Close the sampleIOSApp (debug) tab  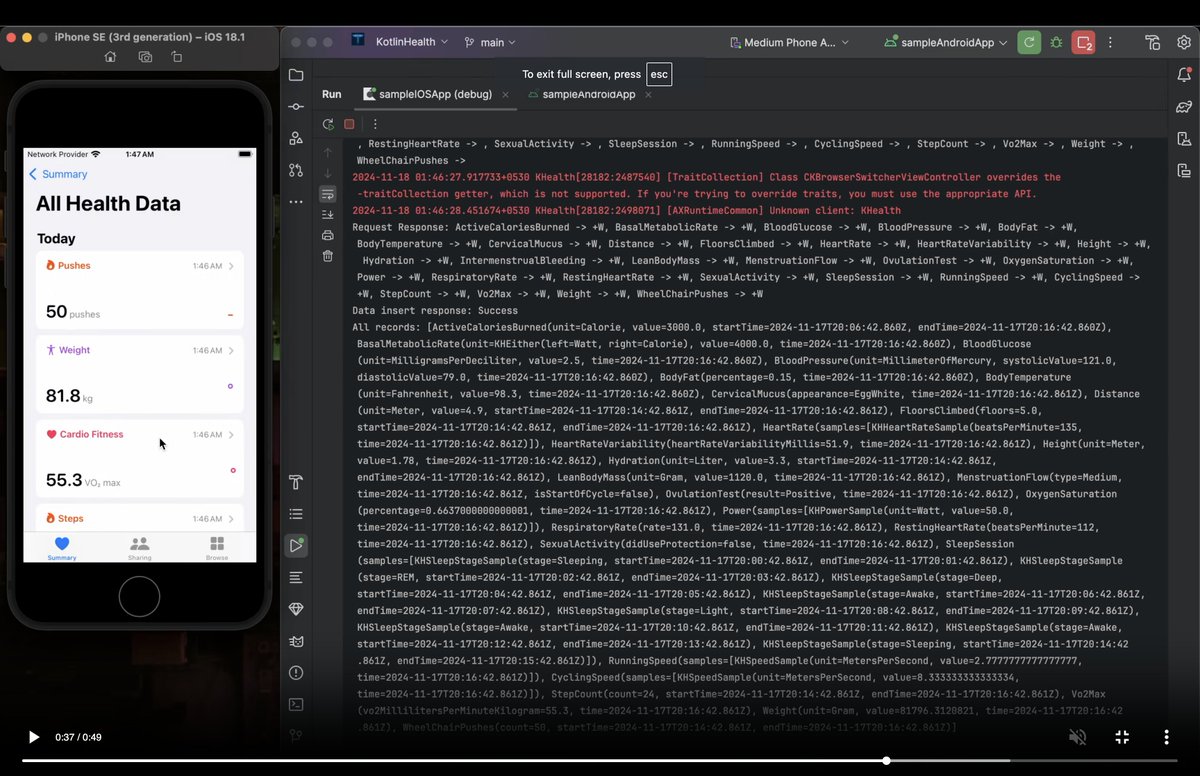(505, 94)
